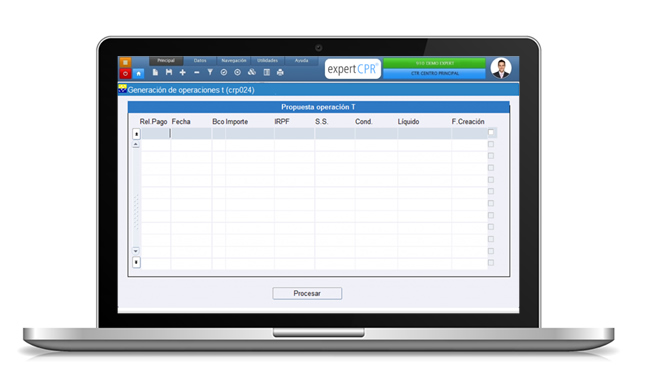
Task: Click the Procesar button
Action: [x=307, y=293]
